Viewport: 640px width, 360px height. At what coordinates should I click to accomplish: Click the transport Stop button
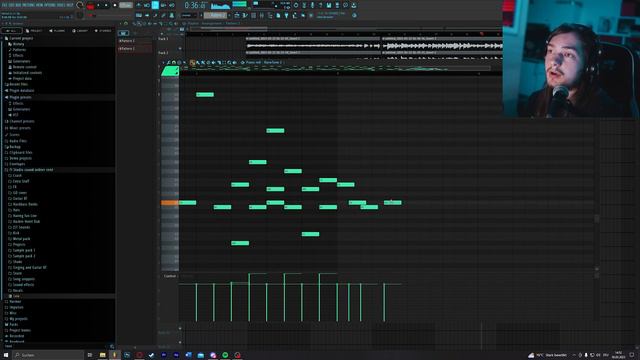(107, 6)
